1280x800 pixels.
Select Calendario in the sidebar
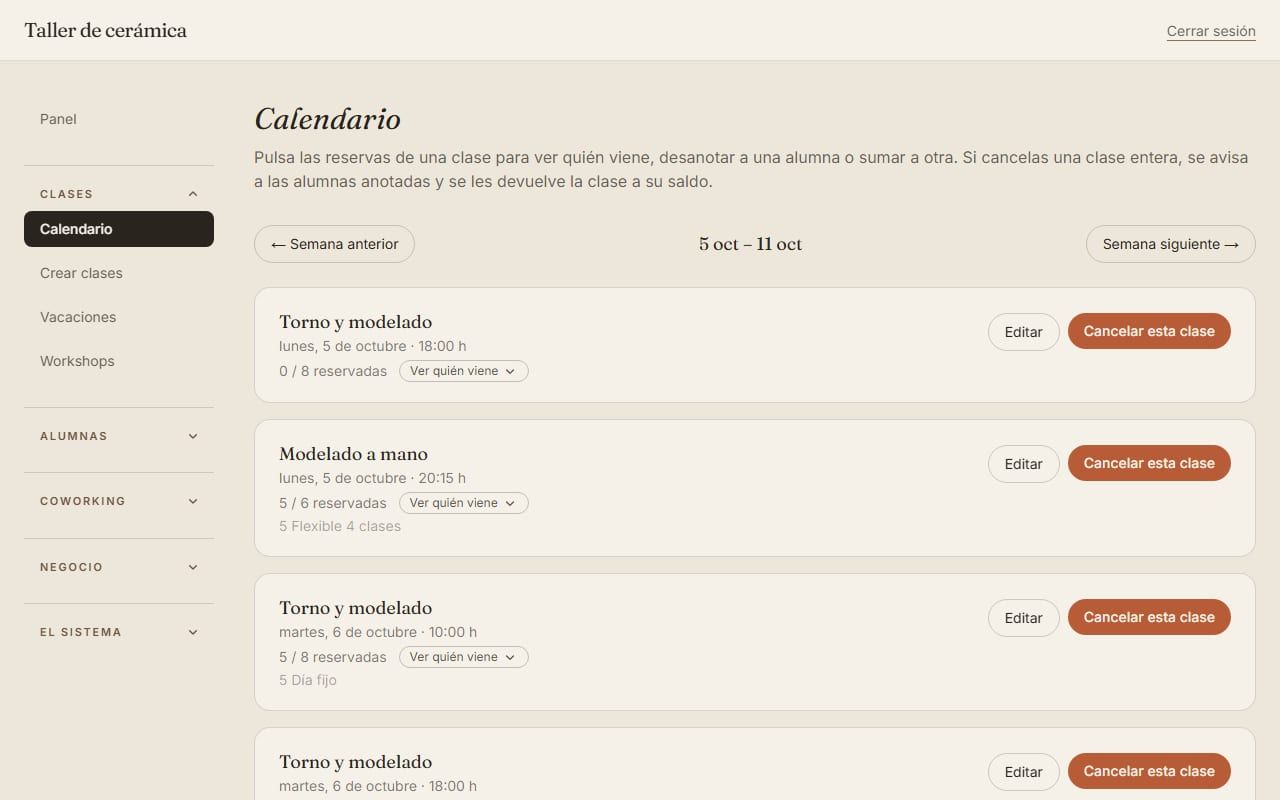(119, 229)
